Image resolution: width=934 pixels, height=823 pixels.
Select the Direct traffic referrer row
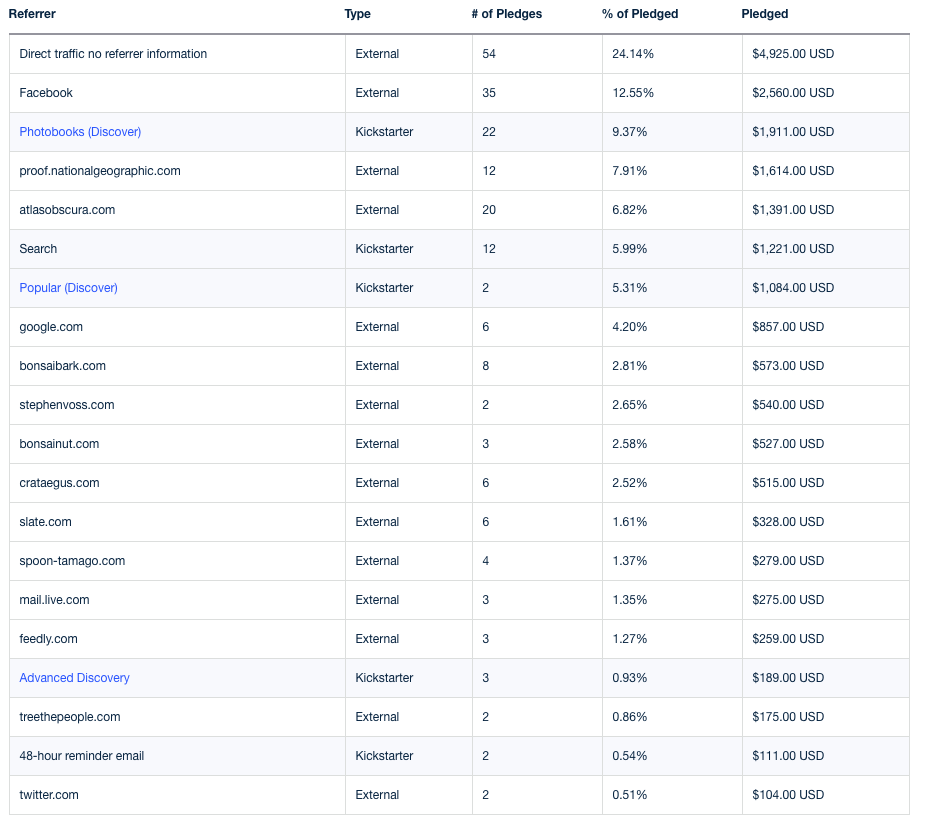459,54
